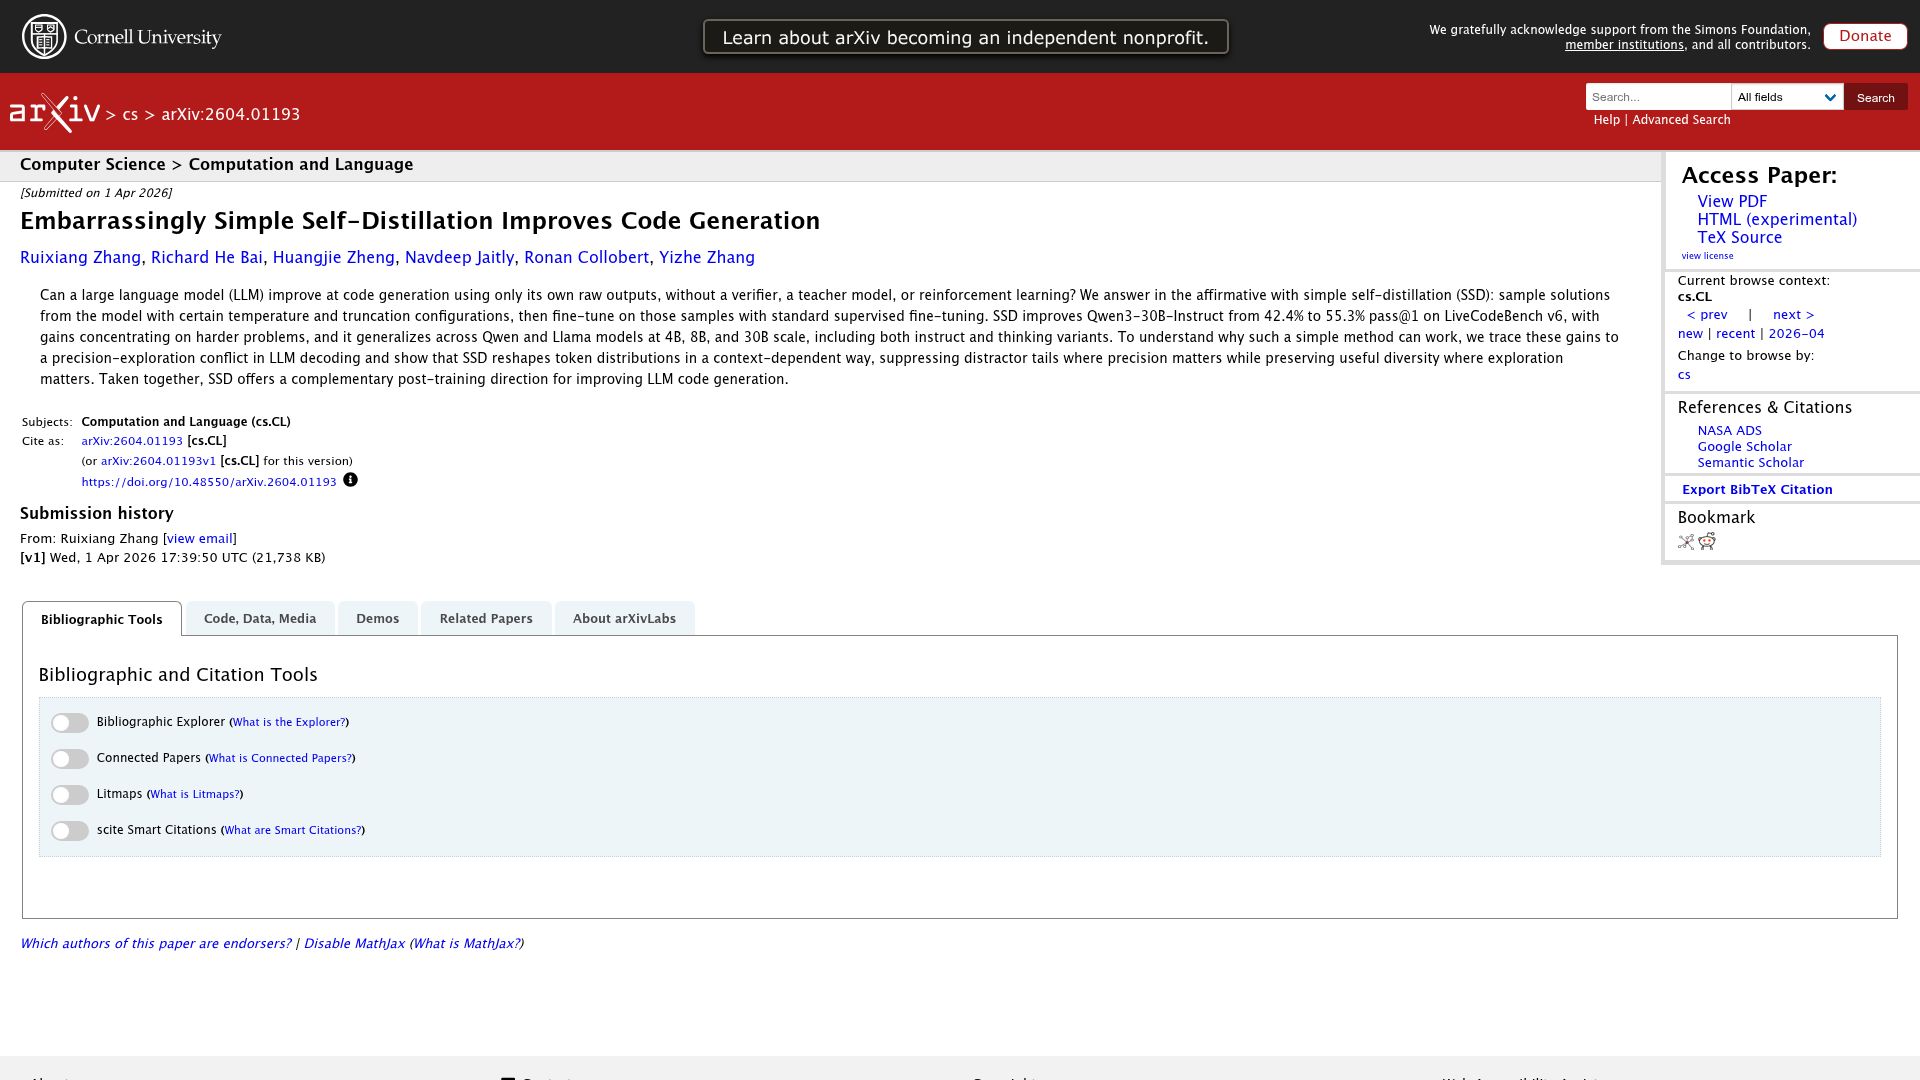
Task: Open HTML (experimental) link
Action: point(1777,219)
